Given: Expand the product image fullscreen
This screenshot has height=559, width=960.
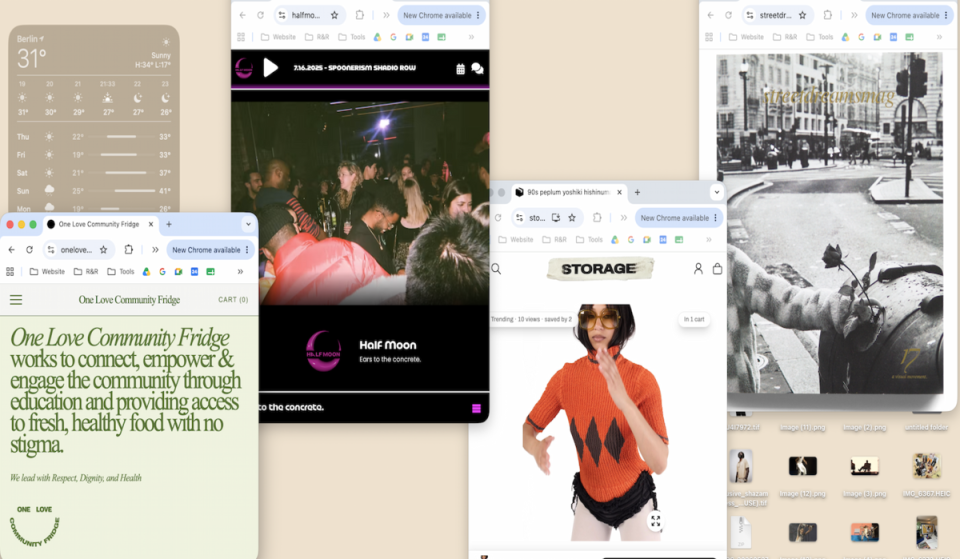Looking at the screenshot, I should tap(656, 521).
